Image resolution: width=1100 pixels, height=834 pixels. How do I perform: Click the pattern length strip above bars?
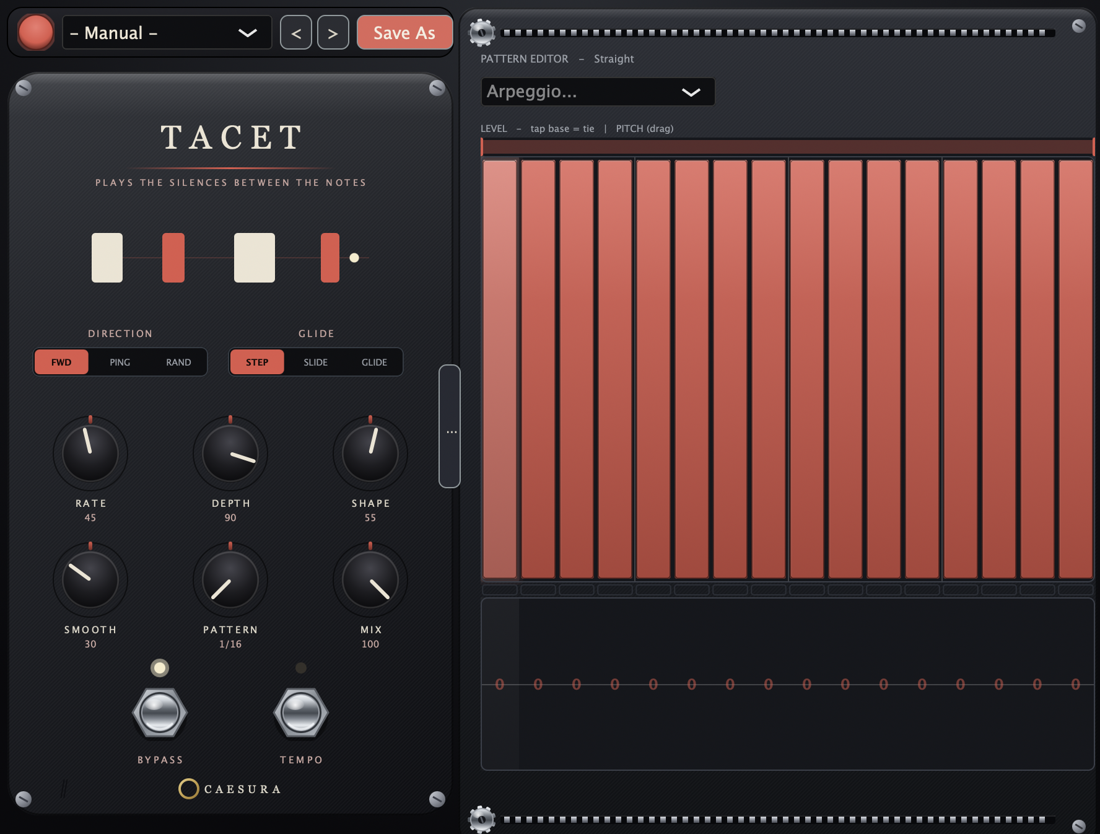(x=787, y=147)
